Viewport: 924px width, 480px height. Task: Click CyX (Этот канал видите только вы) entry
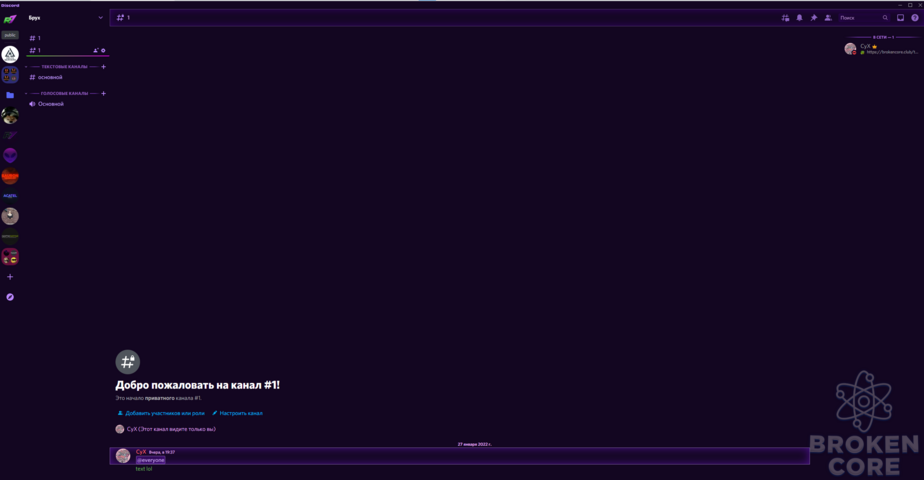point(166,429)
